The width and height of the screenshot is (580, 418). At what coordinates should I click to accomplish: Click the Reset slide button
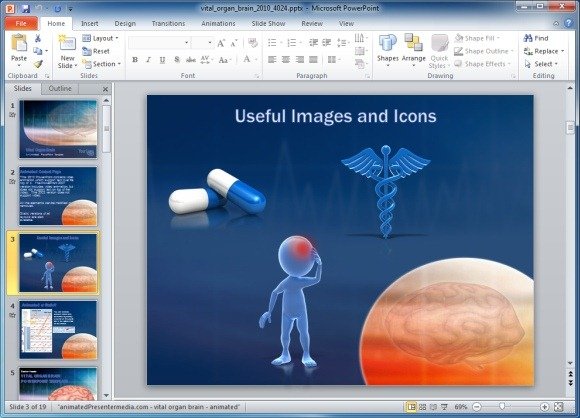click(96, 51)
